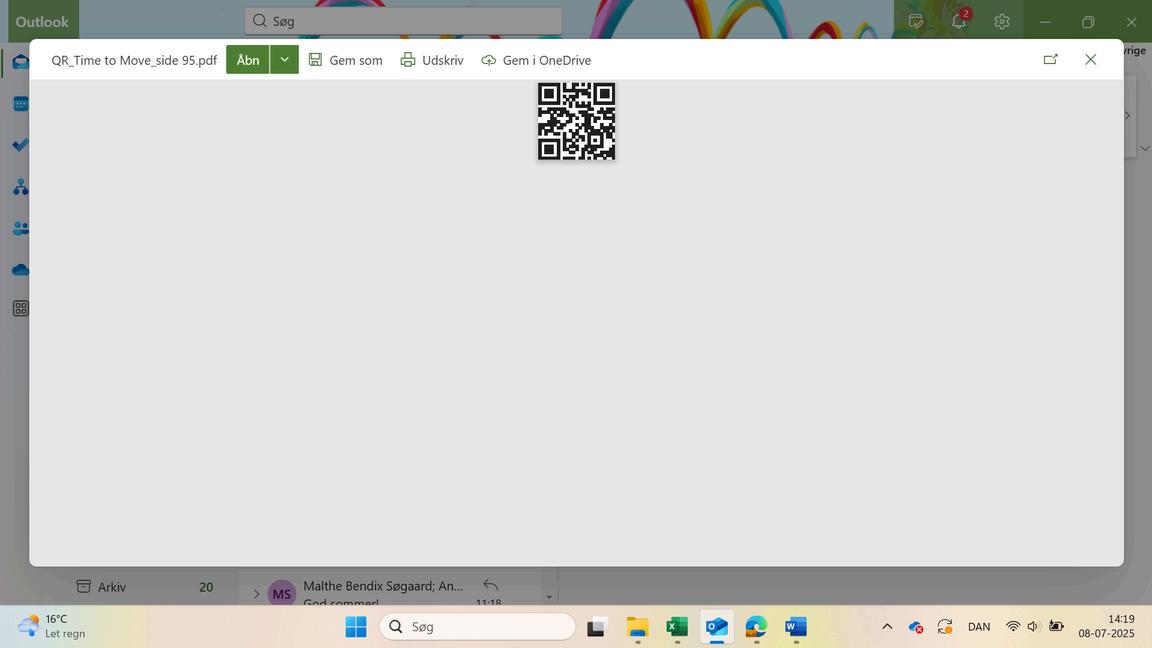Open the To Do checkmark icon
The image size is (1152, 648).
pos(21,145)
